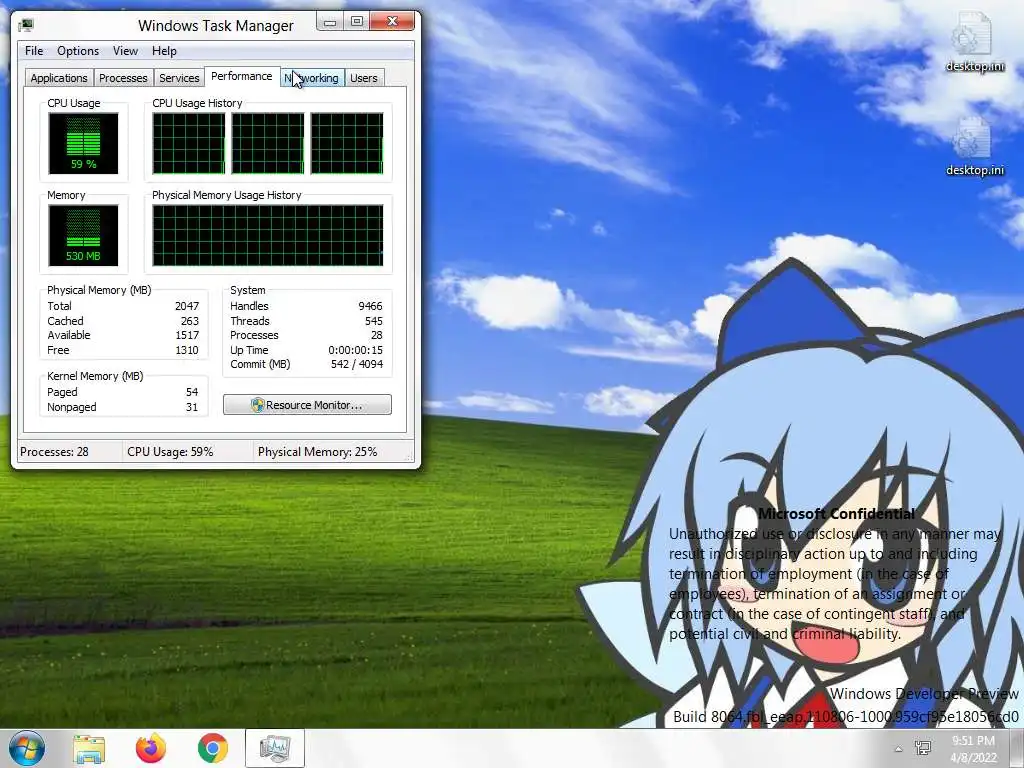Select the Performance tab
1024x768 pixels.
pyautogui.click(x=242, y=76)
